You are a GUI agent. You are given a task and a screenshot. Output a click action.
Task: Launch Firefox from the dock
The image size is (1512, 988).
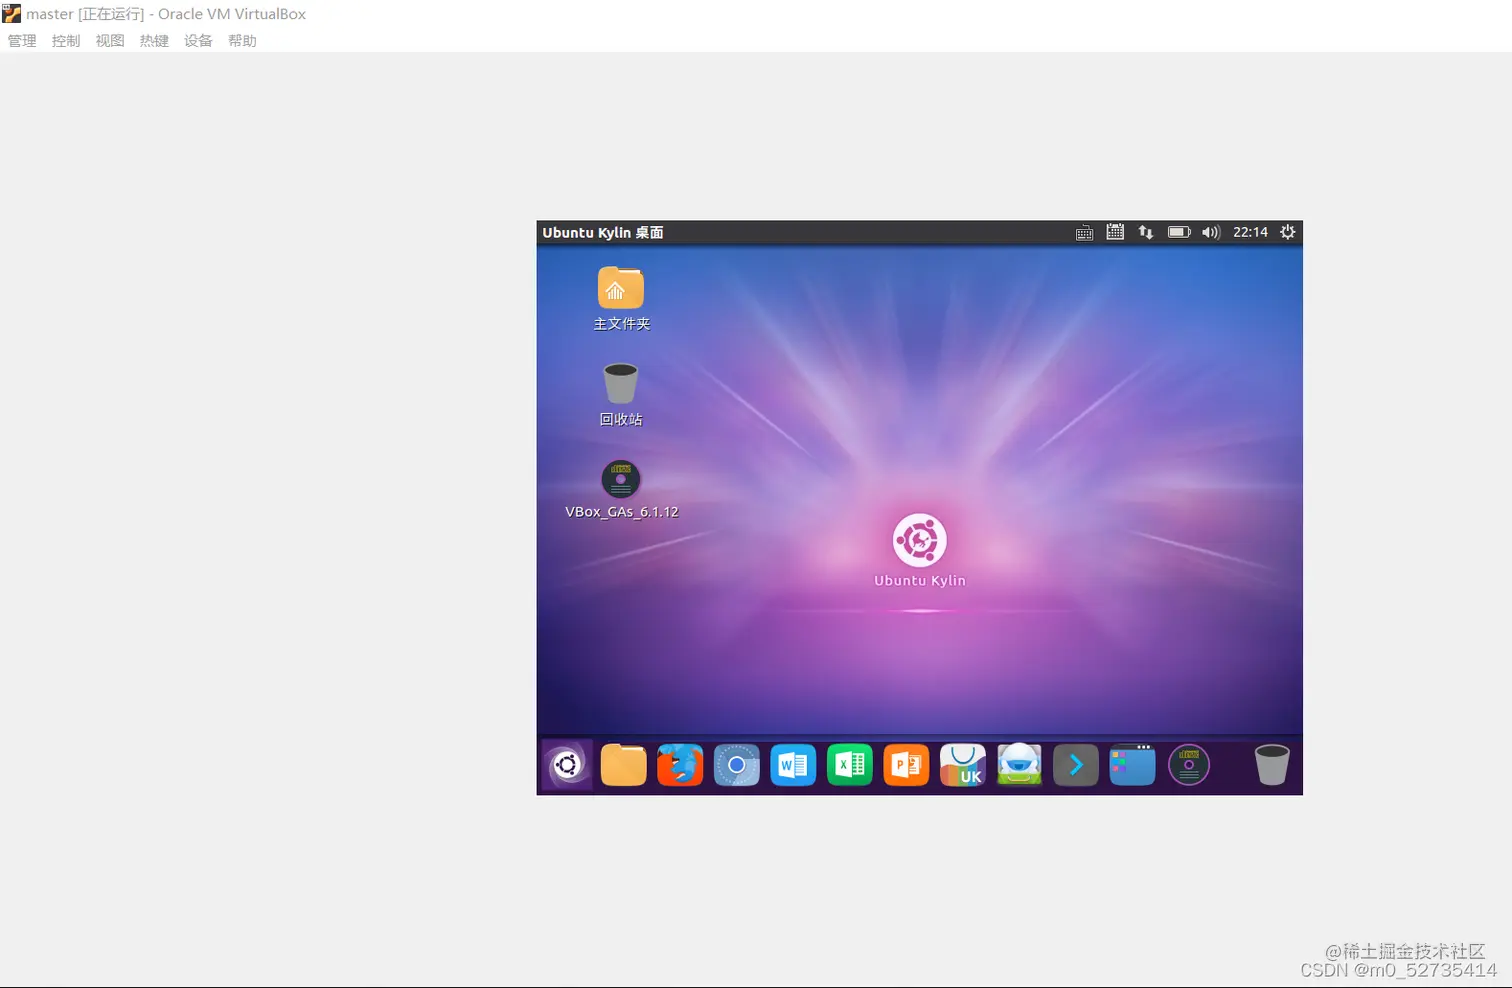[x=680, y=766]
